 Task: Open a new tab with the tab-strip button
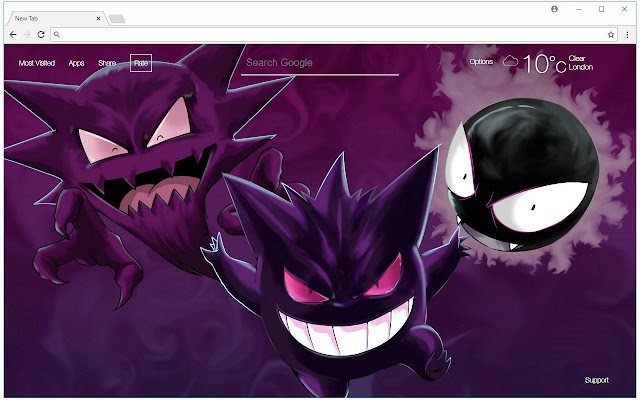click(x=117, y=19)
